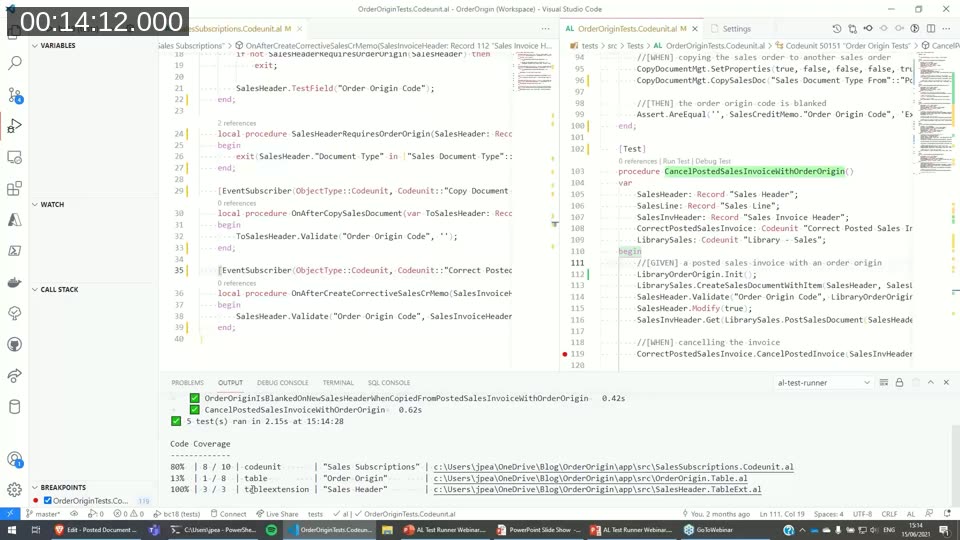Viewport: 960px width, 540px height.
Task: Open the right editor group's more actions menu
Action: click(x=947, y=29)
